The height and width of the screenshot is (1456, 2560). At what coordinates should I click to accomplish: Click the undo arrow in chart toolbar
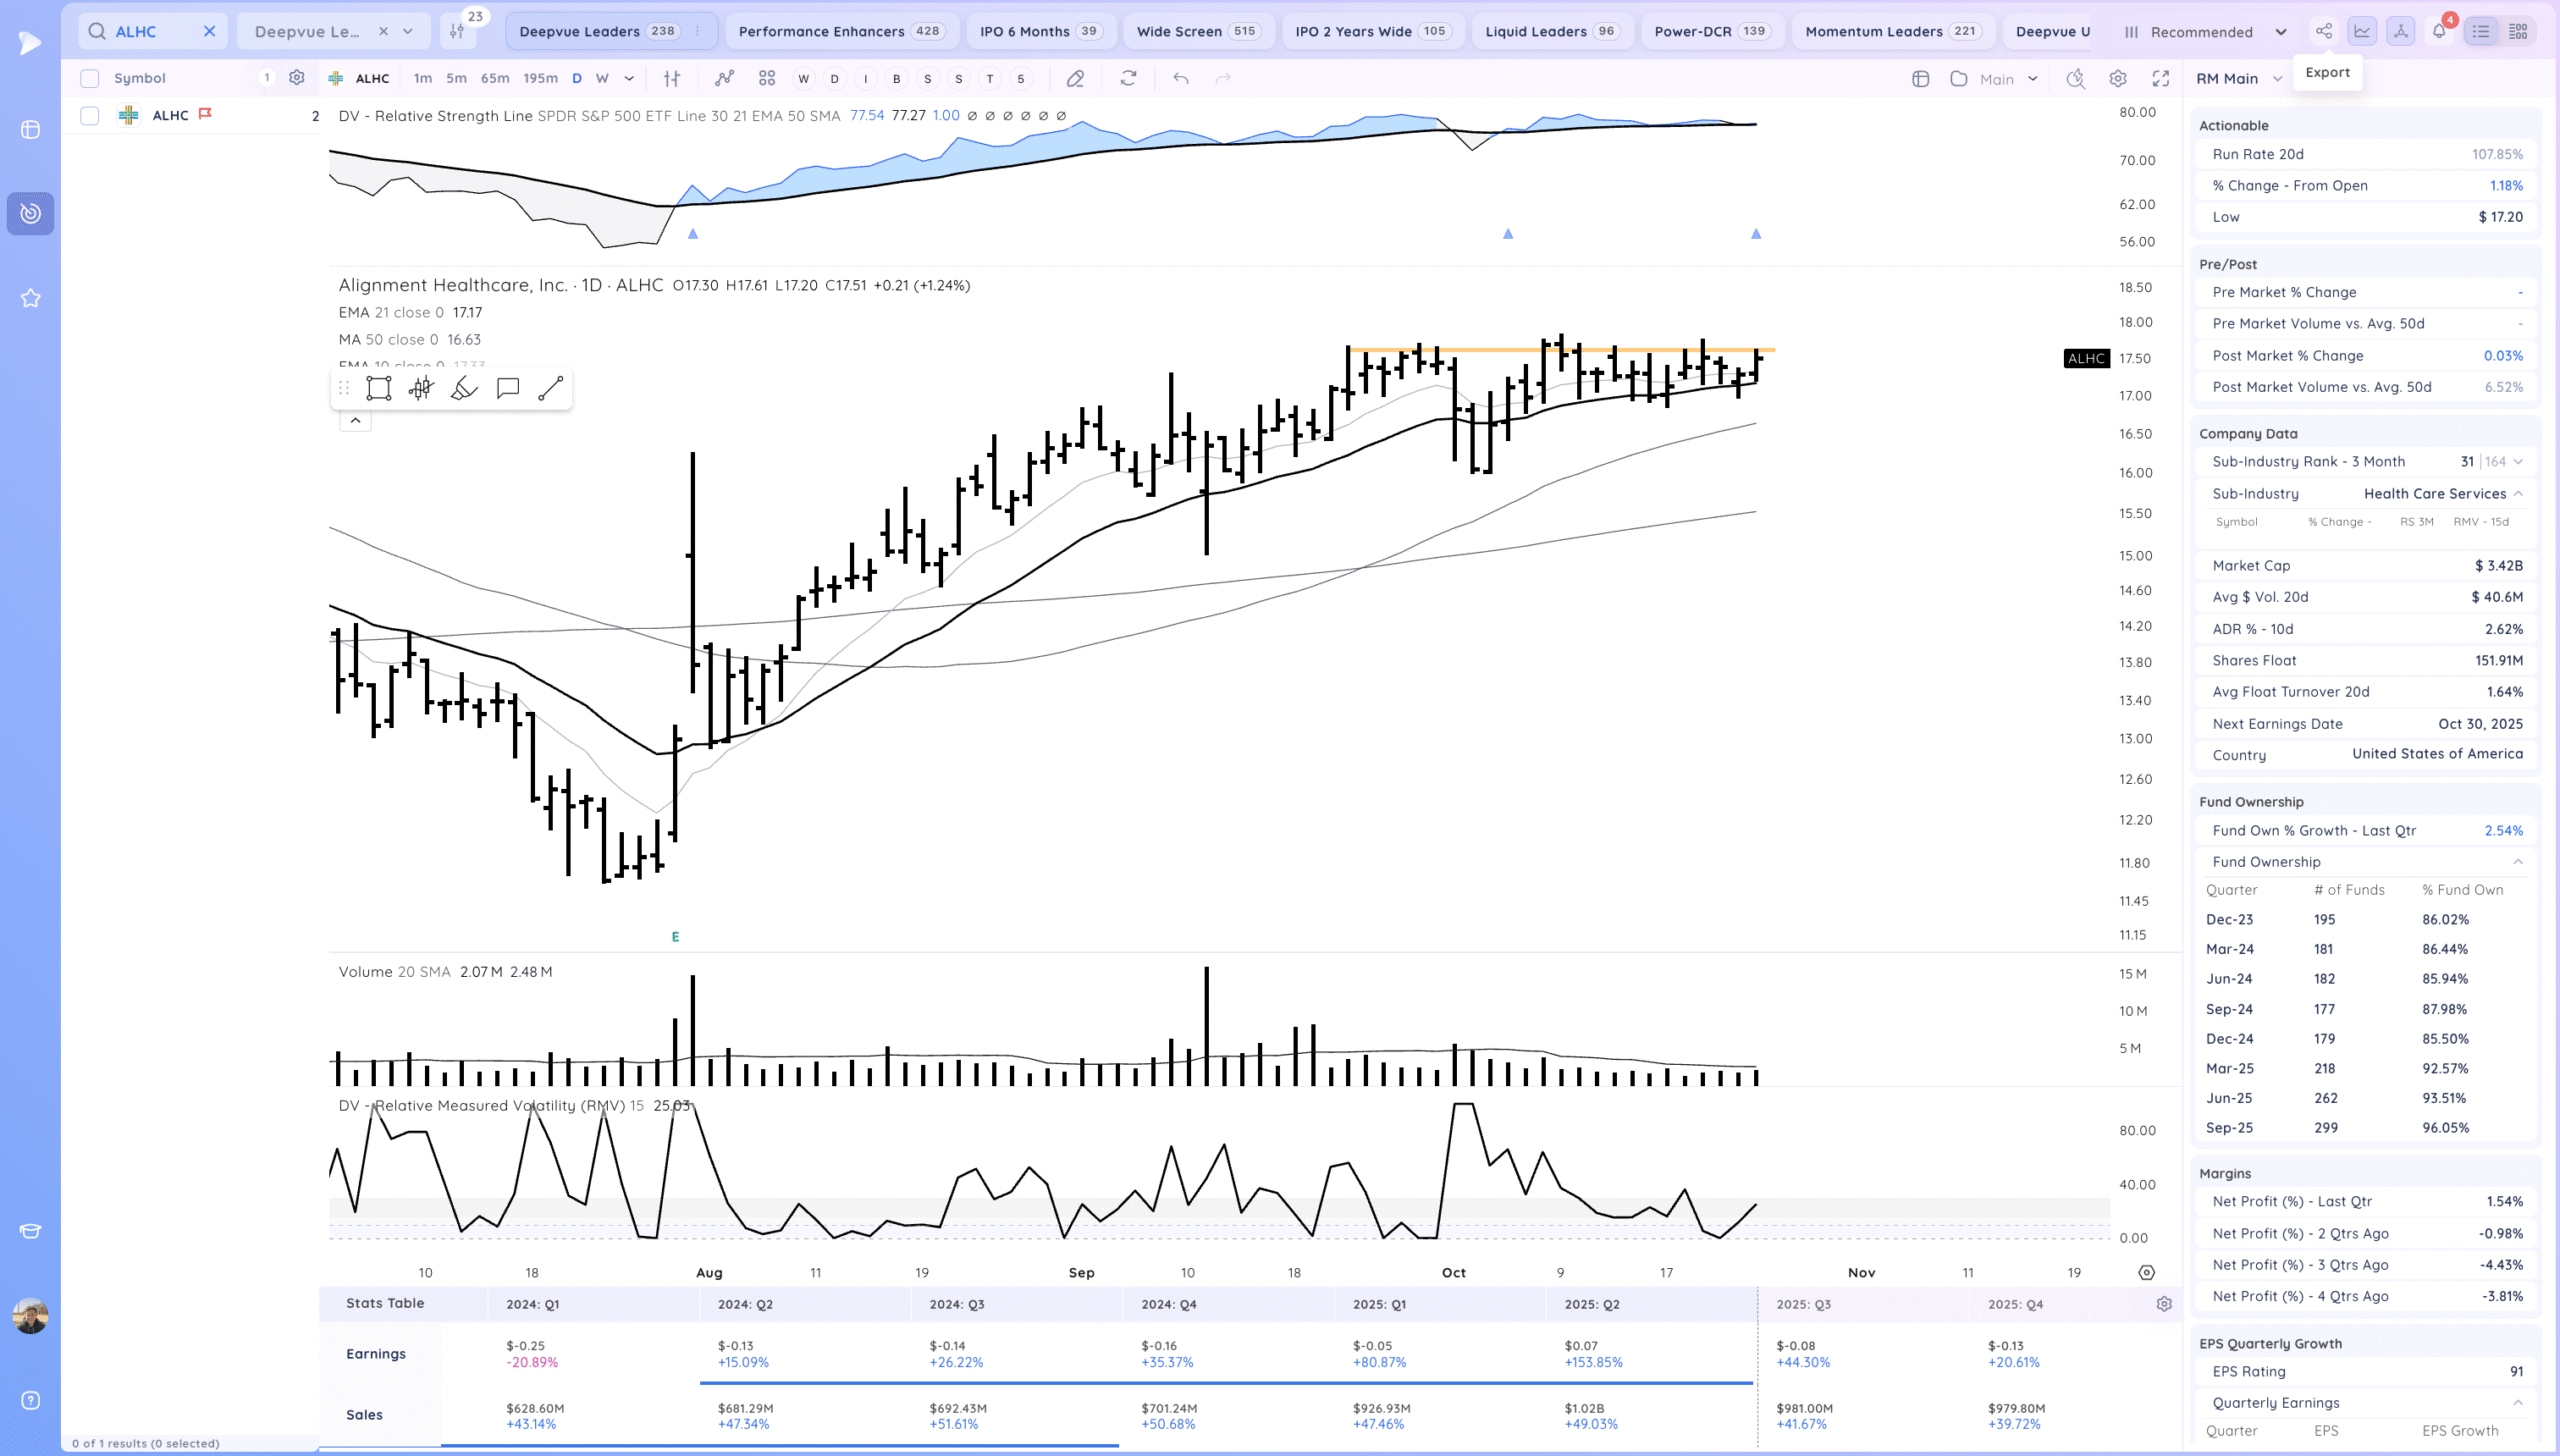coord(1181,78)
